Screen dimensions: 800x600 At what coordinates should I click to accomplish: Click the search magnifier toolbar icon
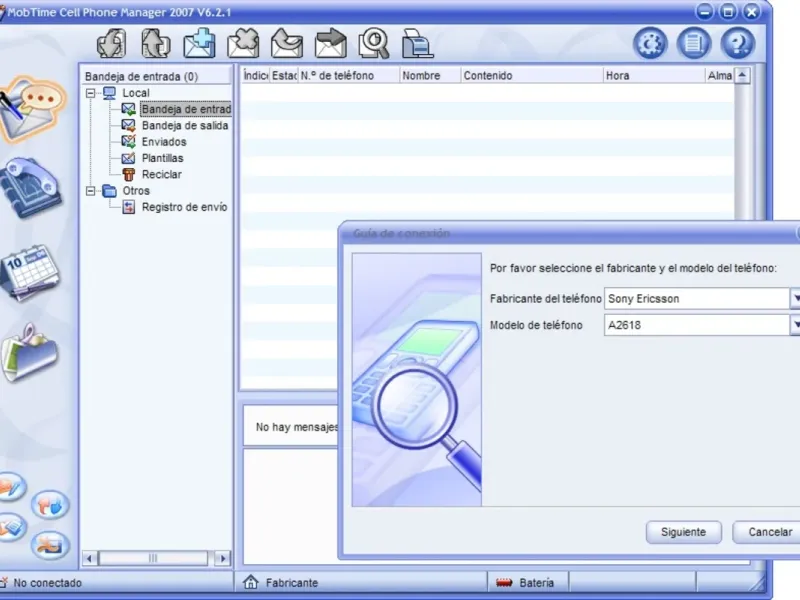tap(374, 44)
